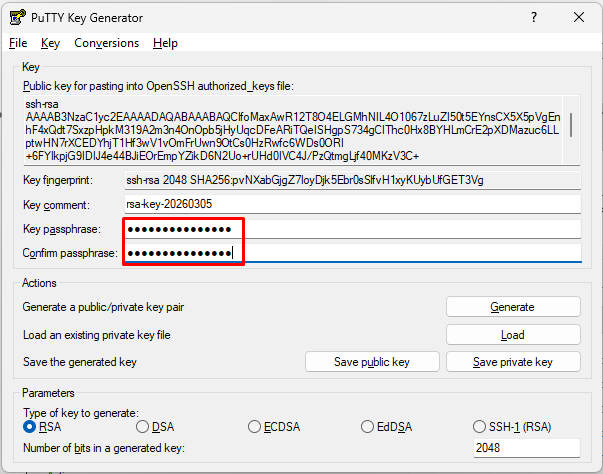
Task: Click Save public key button
Action: click(372, 362)
